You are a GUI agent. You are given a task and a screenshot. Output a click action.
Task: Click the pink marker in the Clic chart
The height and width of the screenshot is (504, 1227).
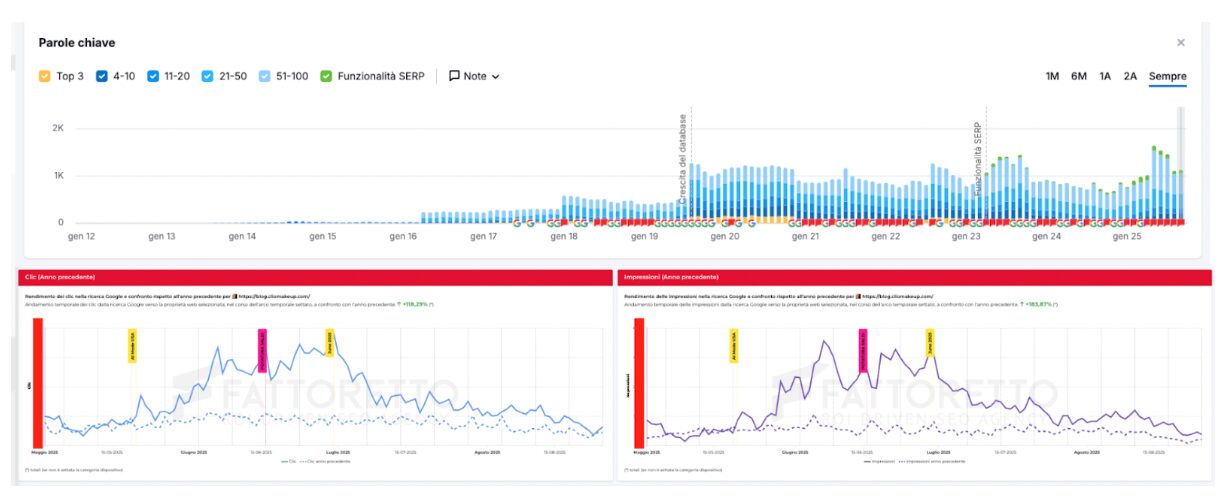click(x=263, y=349)
